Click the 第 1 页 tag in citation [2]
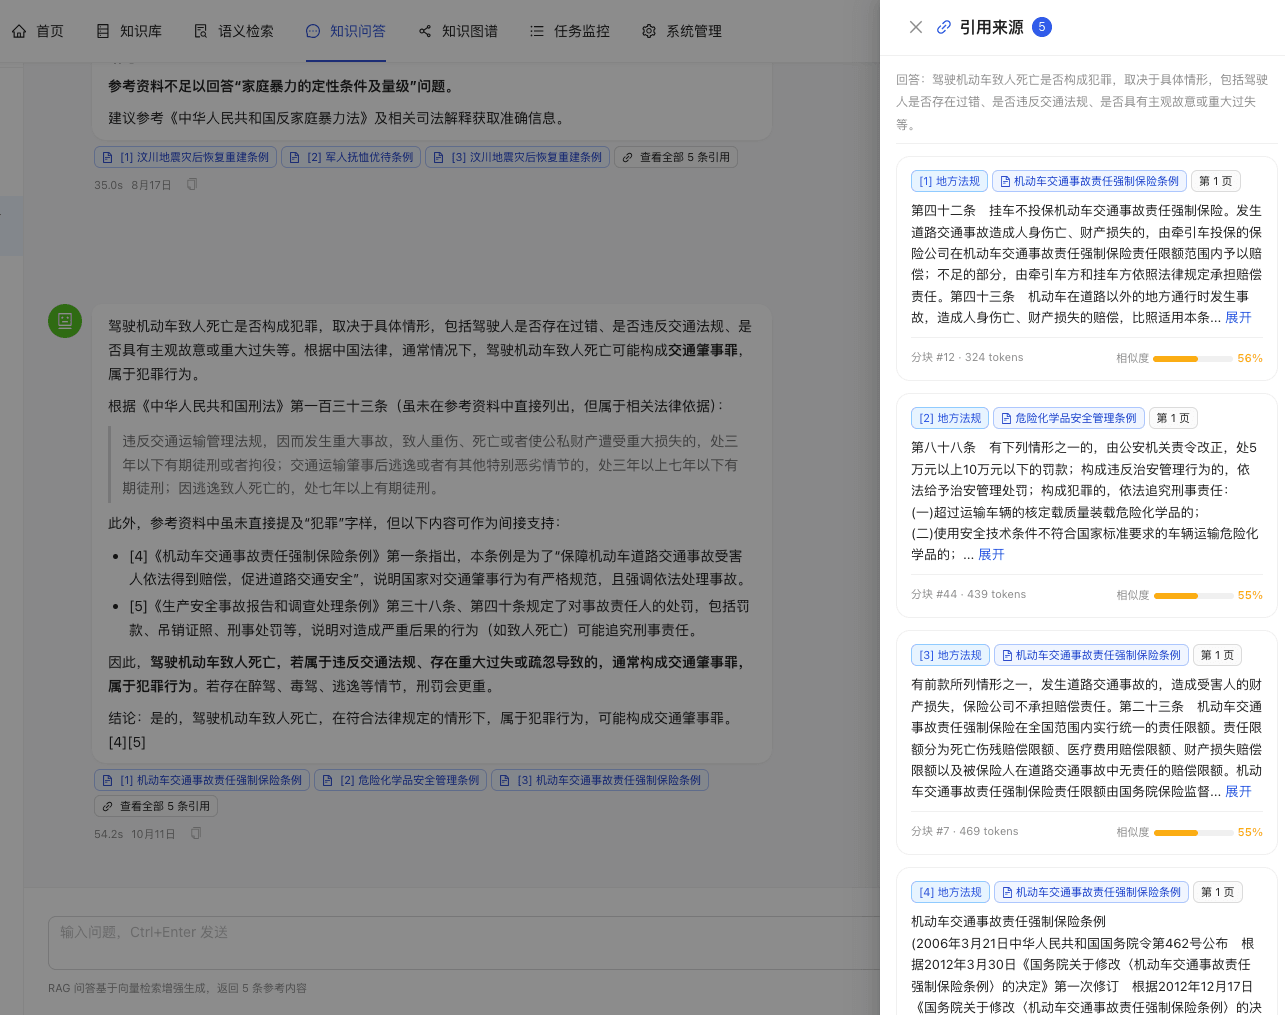Image resolution: width=1285 pixels, height=1015 pixels. (1173, 418)
